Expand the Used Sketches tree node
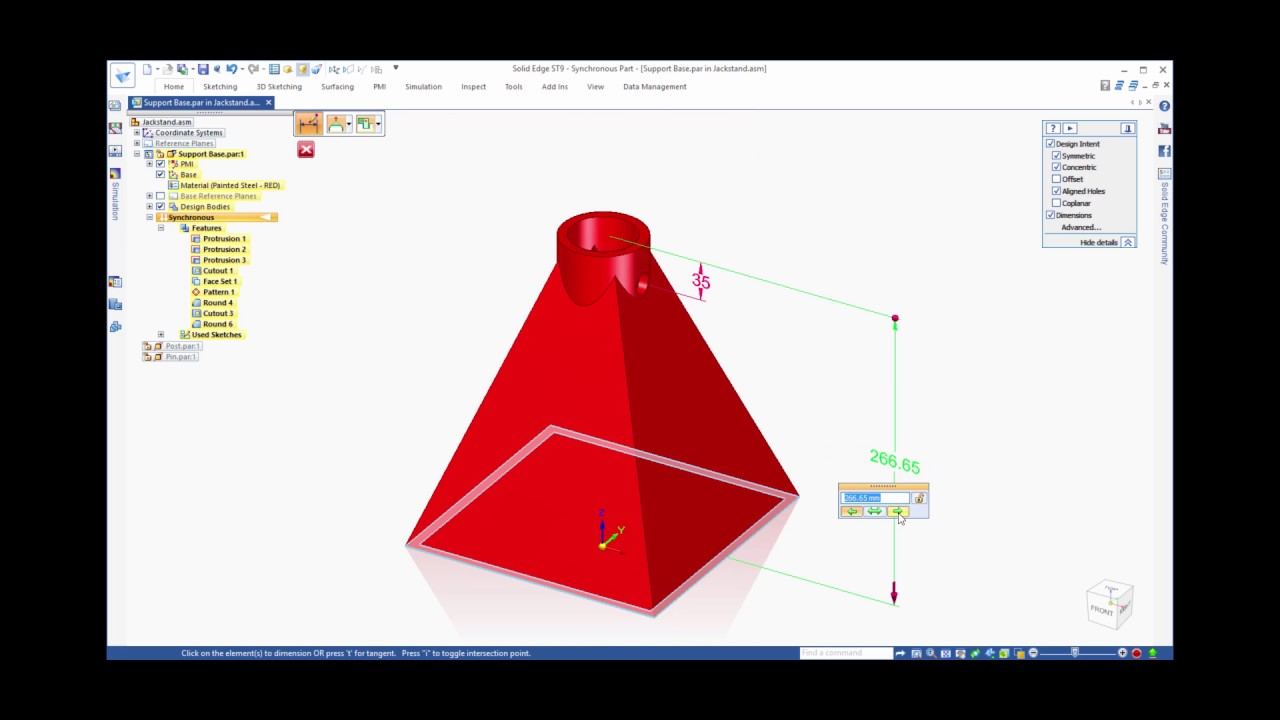 click(160, 335)
